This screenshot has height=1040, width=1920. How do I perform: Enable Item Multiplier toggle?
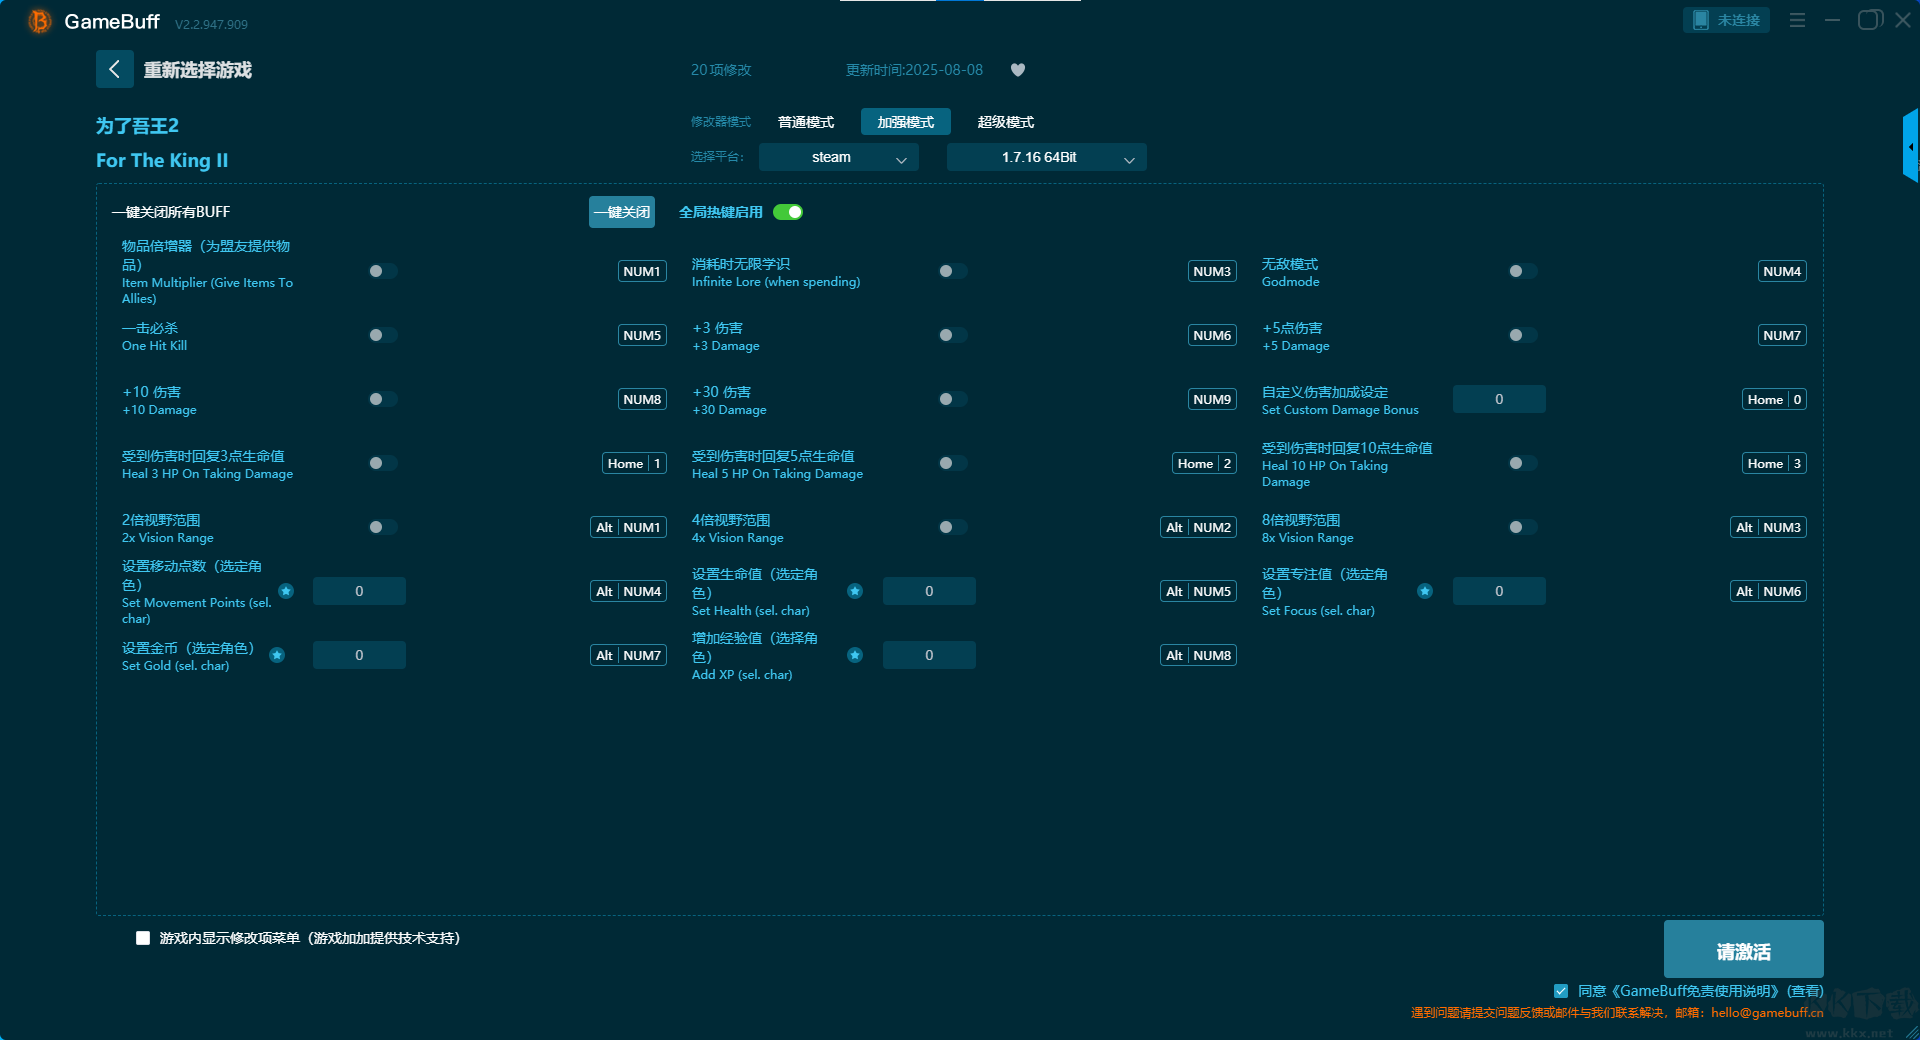click(x=383, y=271)
